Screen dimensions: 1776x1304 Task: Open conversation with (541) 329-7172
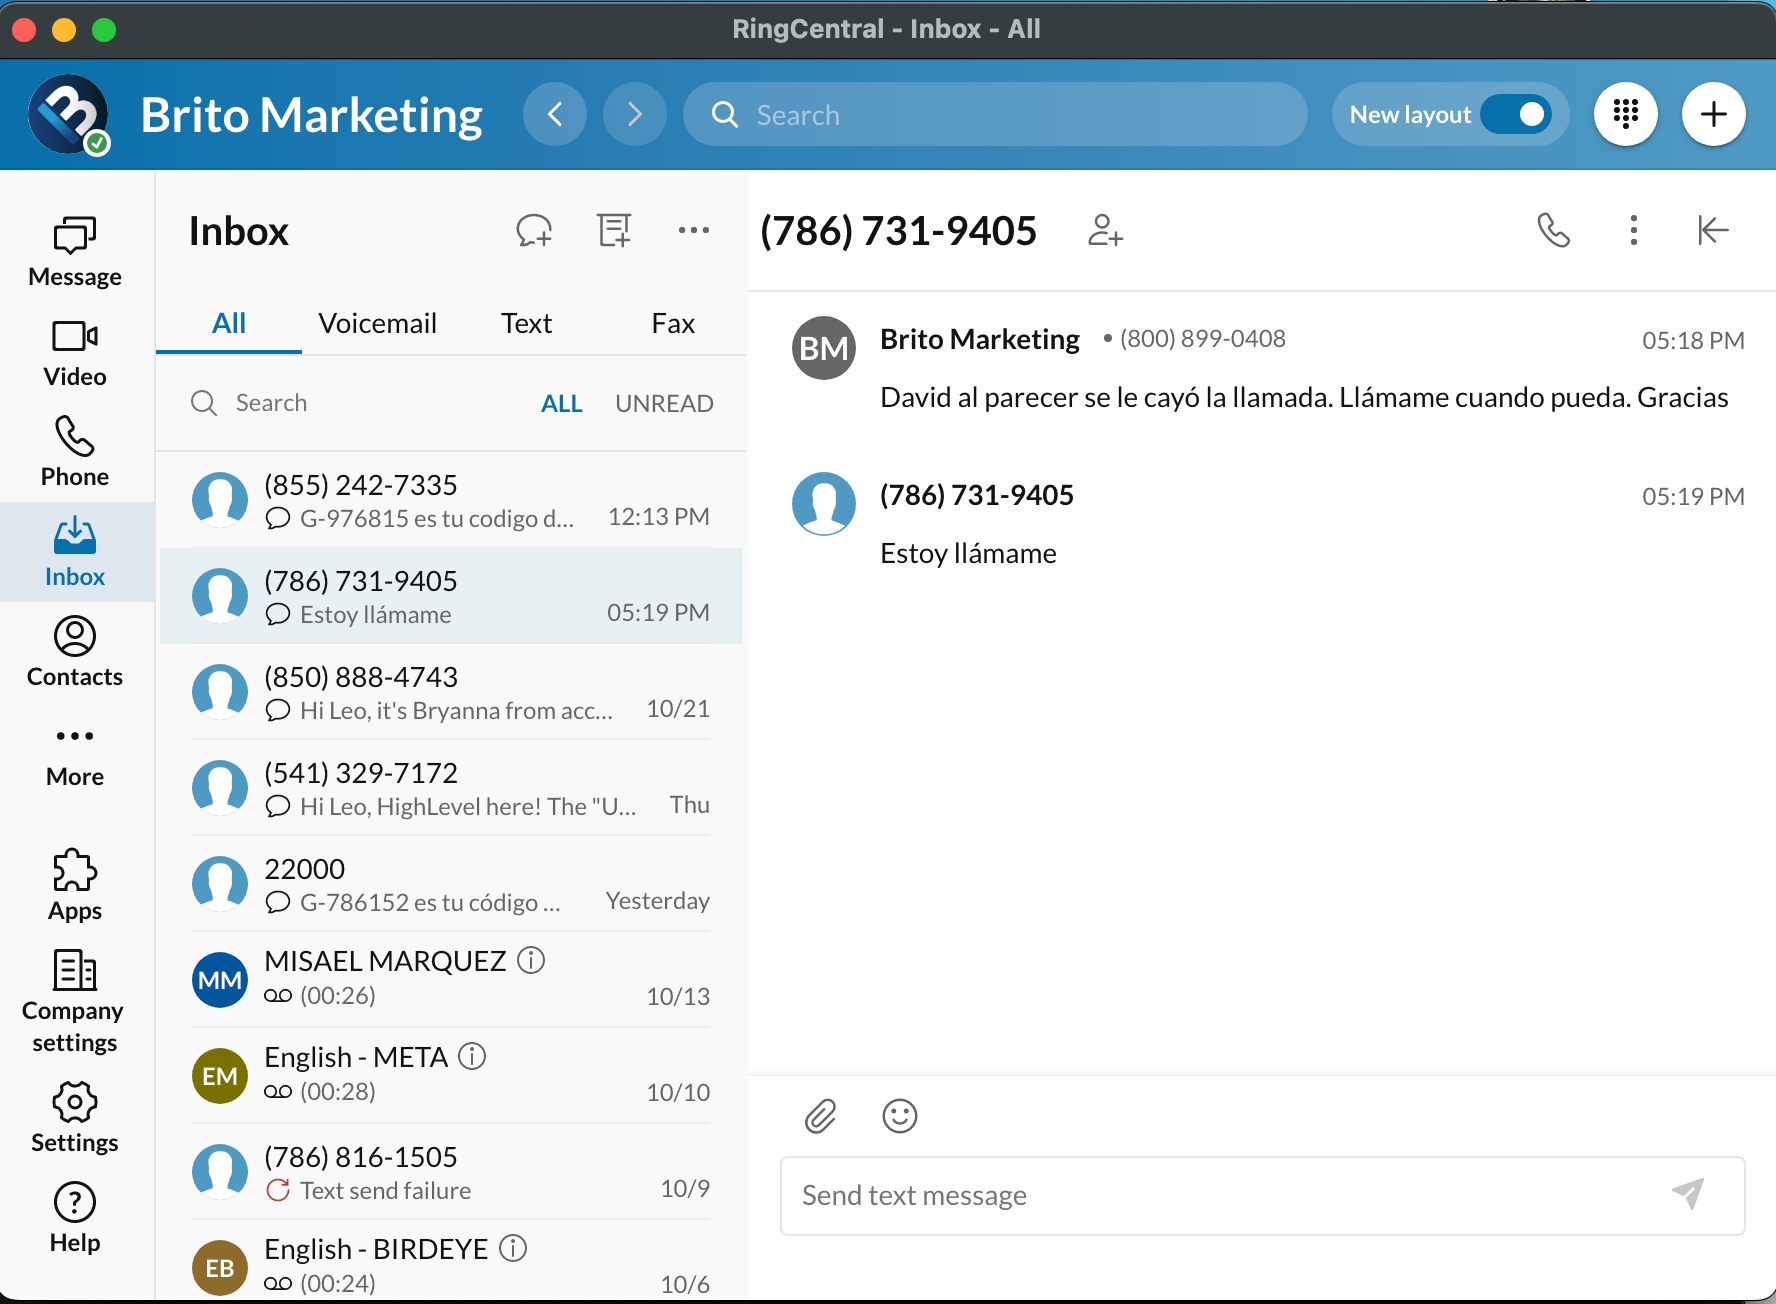(451, 788)
